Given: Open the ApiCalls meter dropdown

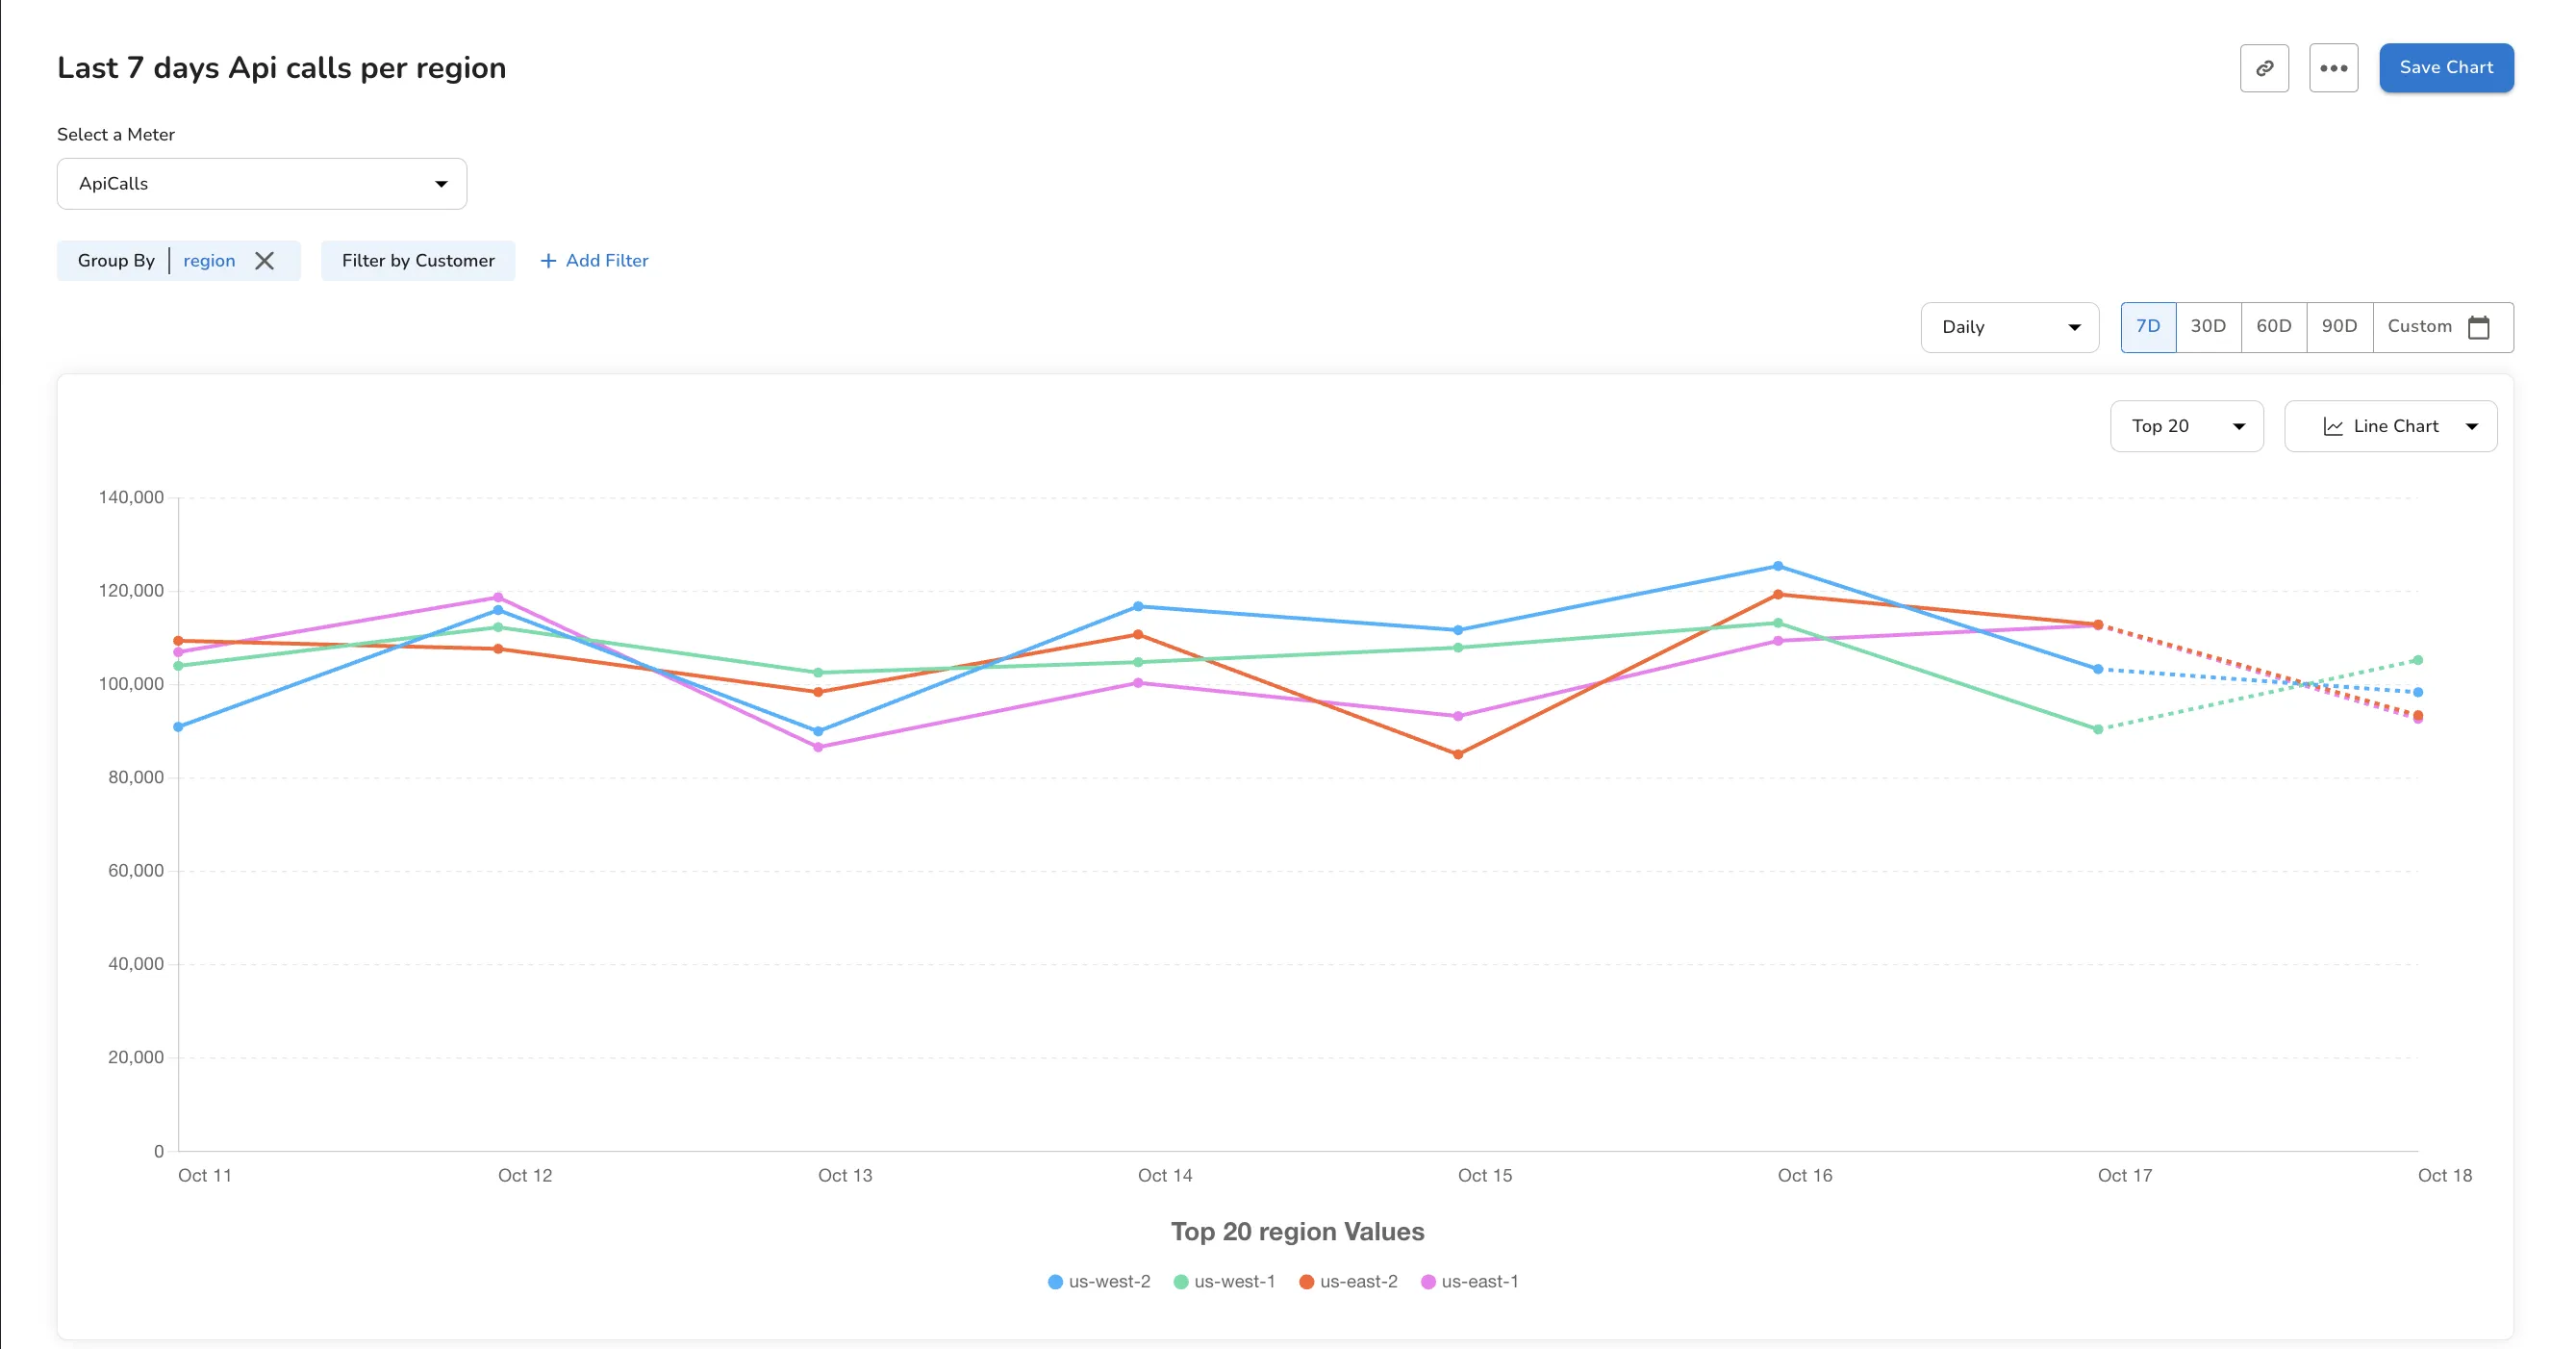Looking at the screenshot, I should 262,184.
